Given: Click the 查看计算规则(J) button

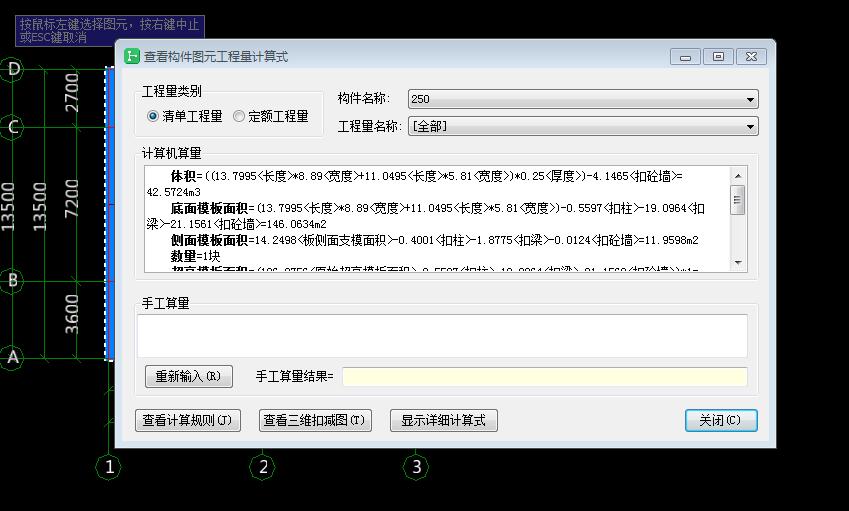Looking at the screenshot, I should pyautogui.click(x=187, y=420).
